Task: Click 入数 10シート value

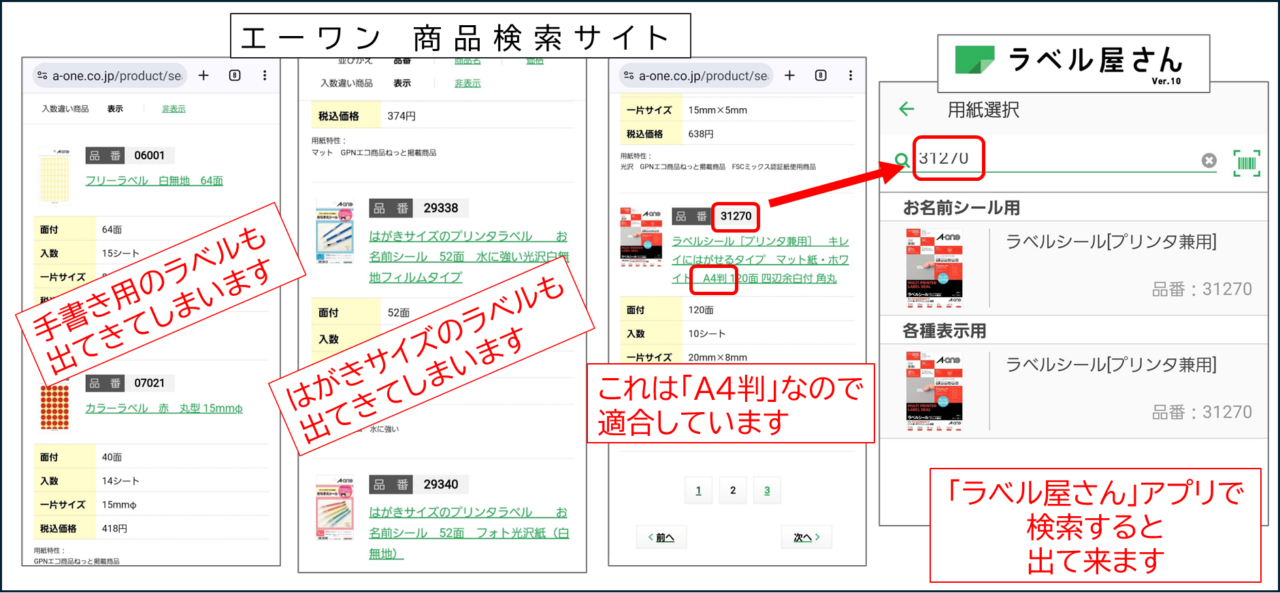Action: click(705, 334)
